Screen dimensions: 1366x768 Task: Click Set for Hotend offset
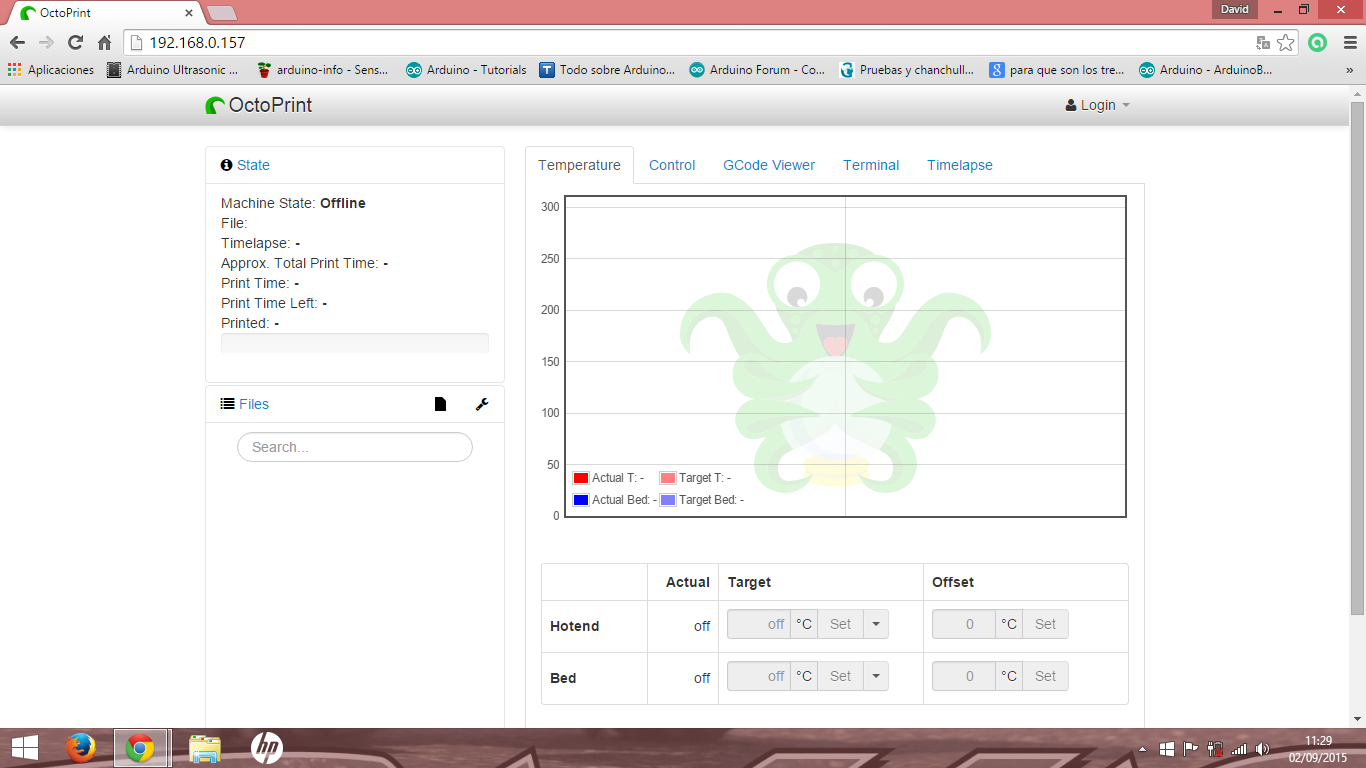[x=1045, y=624]
